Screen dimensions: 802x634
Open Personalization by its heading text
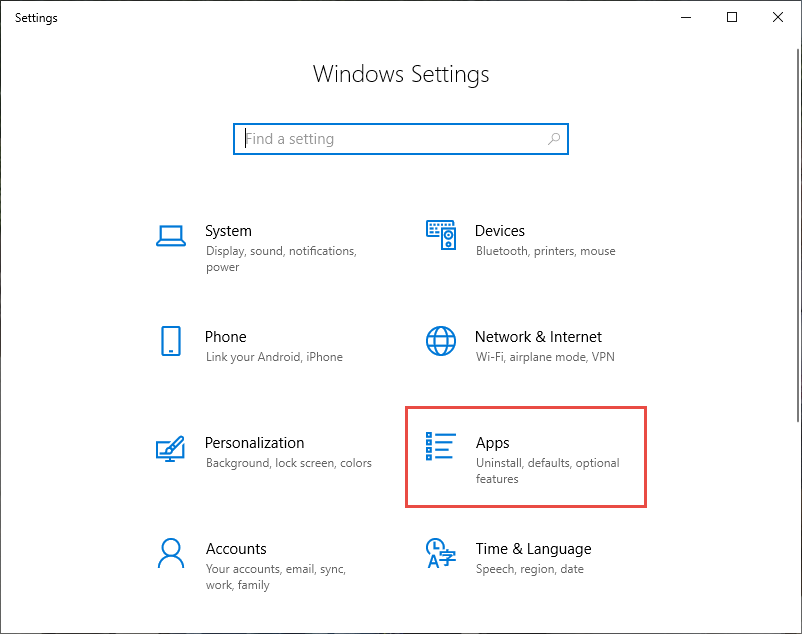[x=254, y=443]
